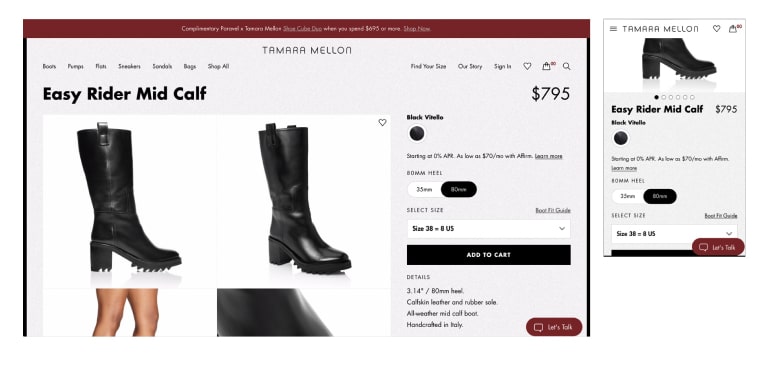Choose 35mm heel in the mobile view
Screen dimensions: 769x367
[628, 196]
